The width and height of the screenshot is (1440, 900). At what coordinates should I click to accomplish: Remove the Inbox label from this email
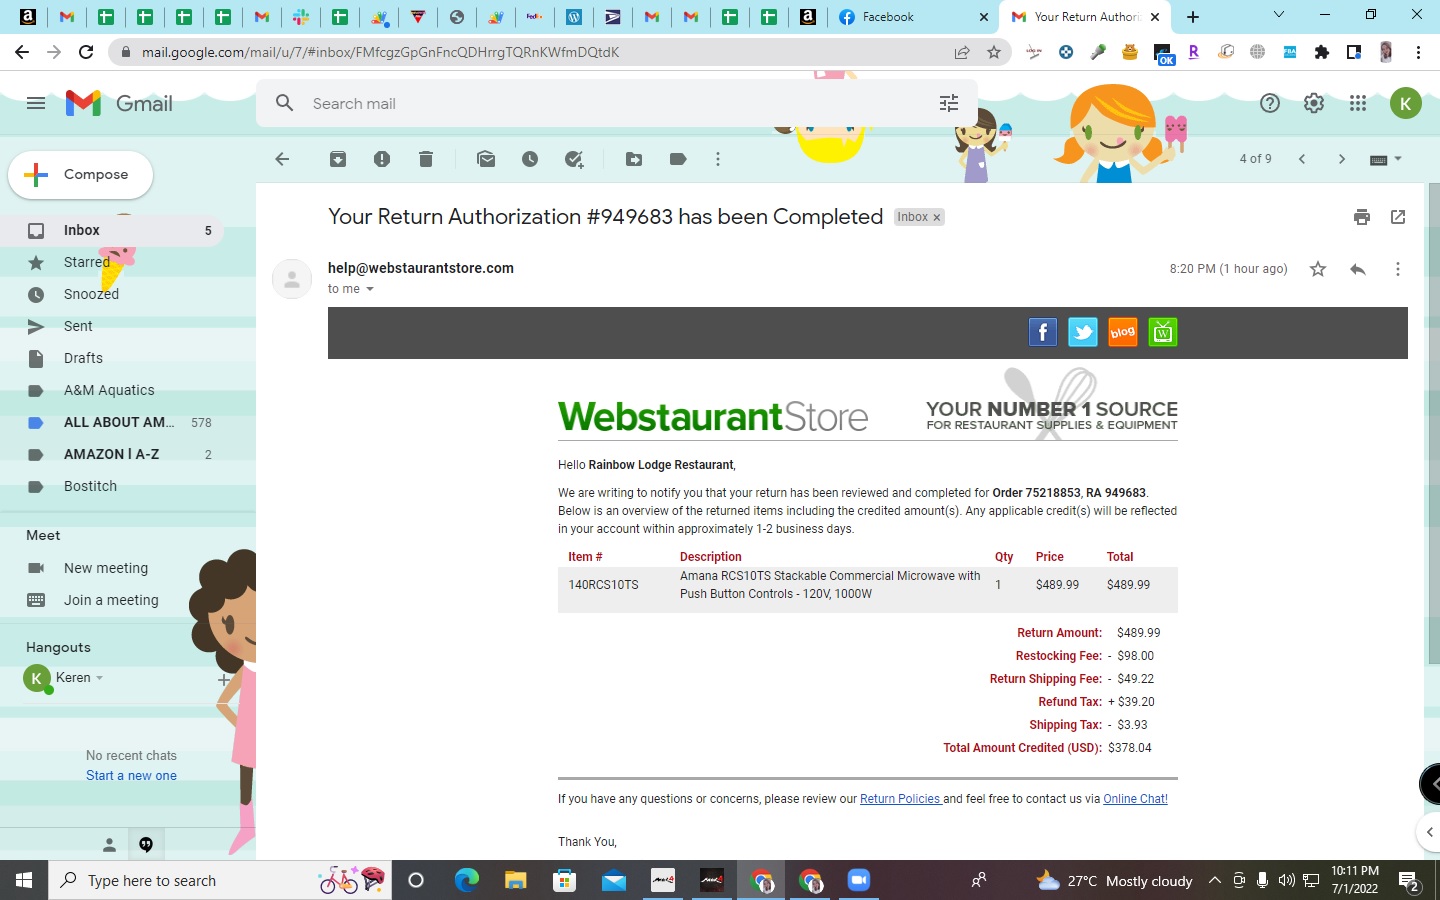[937, 217]
